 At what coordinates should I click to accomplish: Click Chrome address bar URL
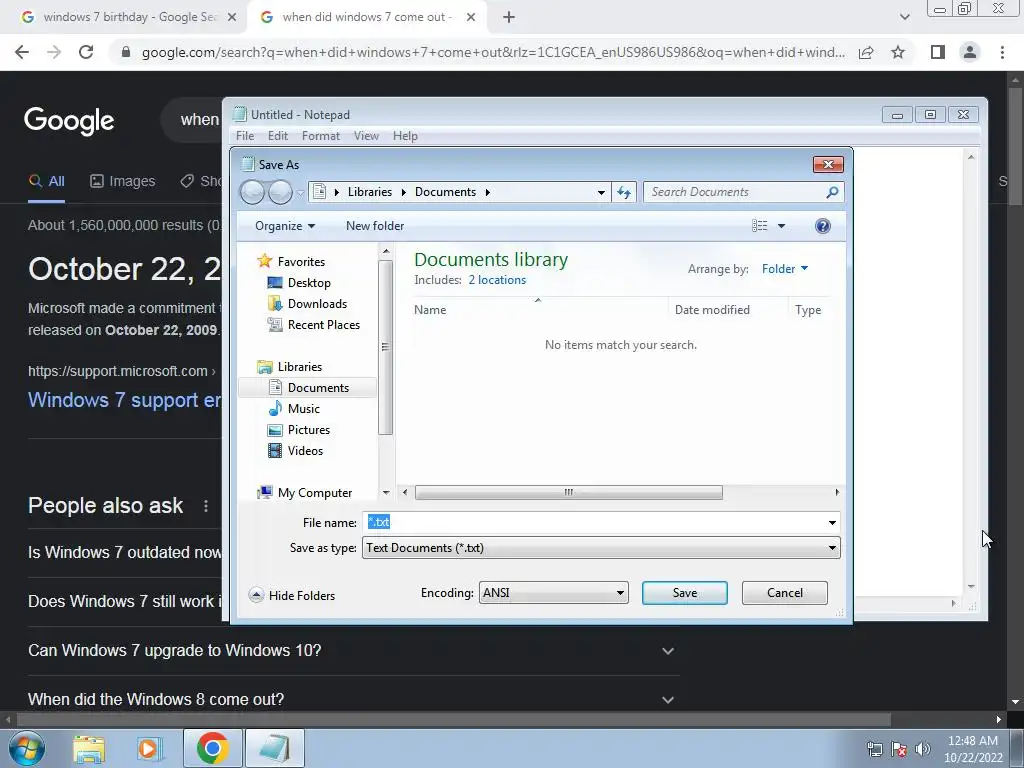(x=493, y=52)
